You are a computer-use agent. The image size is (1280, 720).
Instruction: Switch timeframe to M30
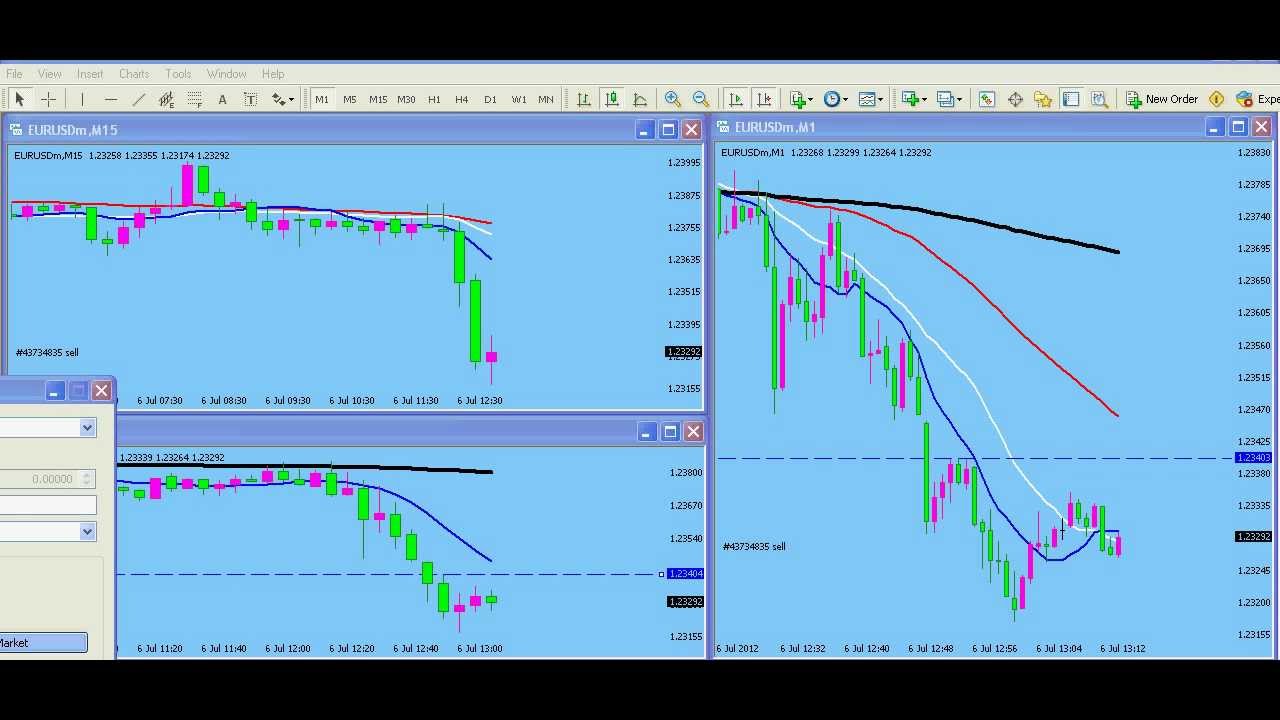(x=406, y=99)
